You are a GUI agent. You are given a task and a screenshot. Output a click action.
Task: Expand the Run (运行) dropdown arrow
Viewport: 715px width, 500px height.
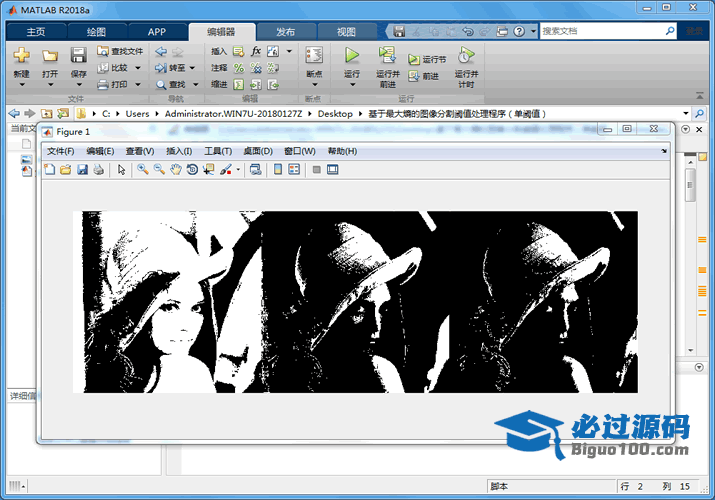(x=352, y=84)
